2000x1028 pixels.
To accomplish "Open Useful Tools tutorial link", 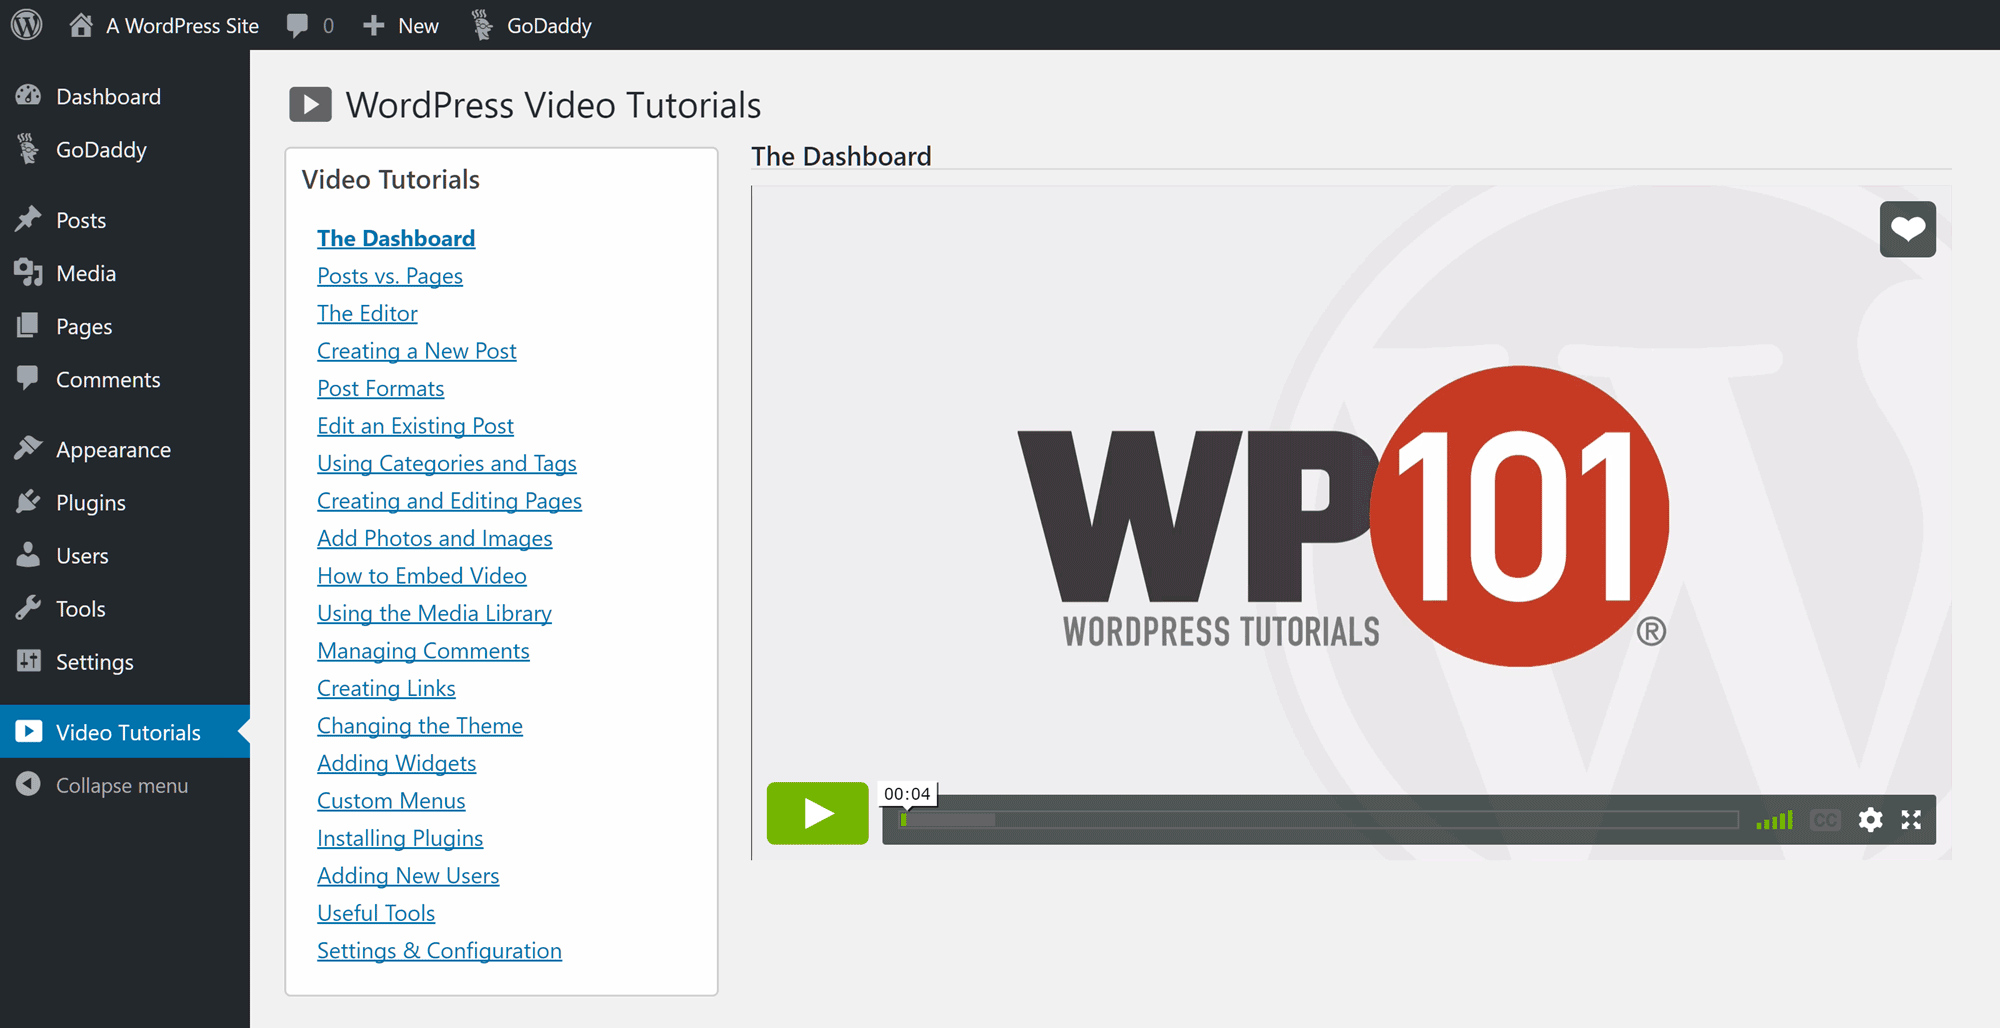I will 376,913.
